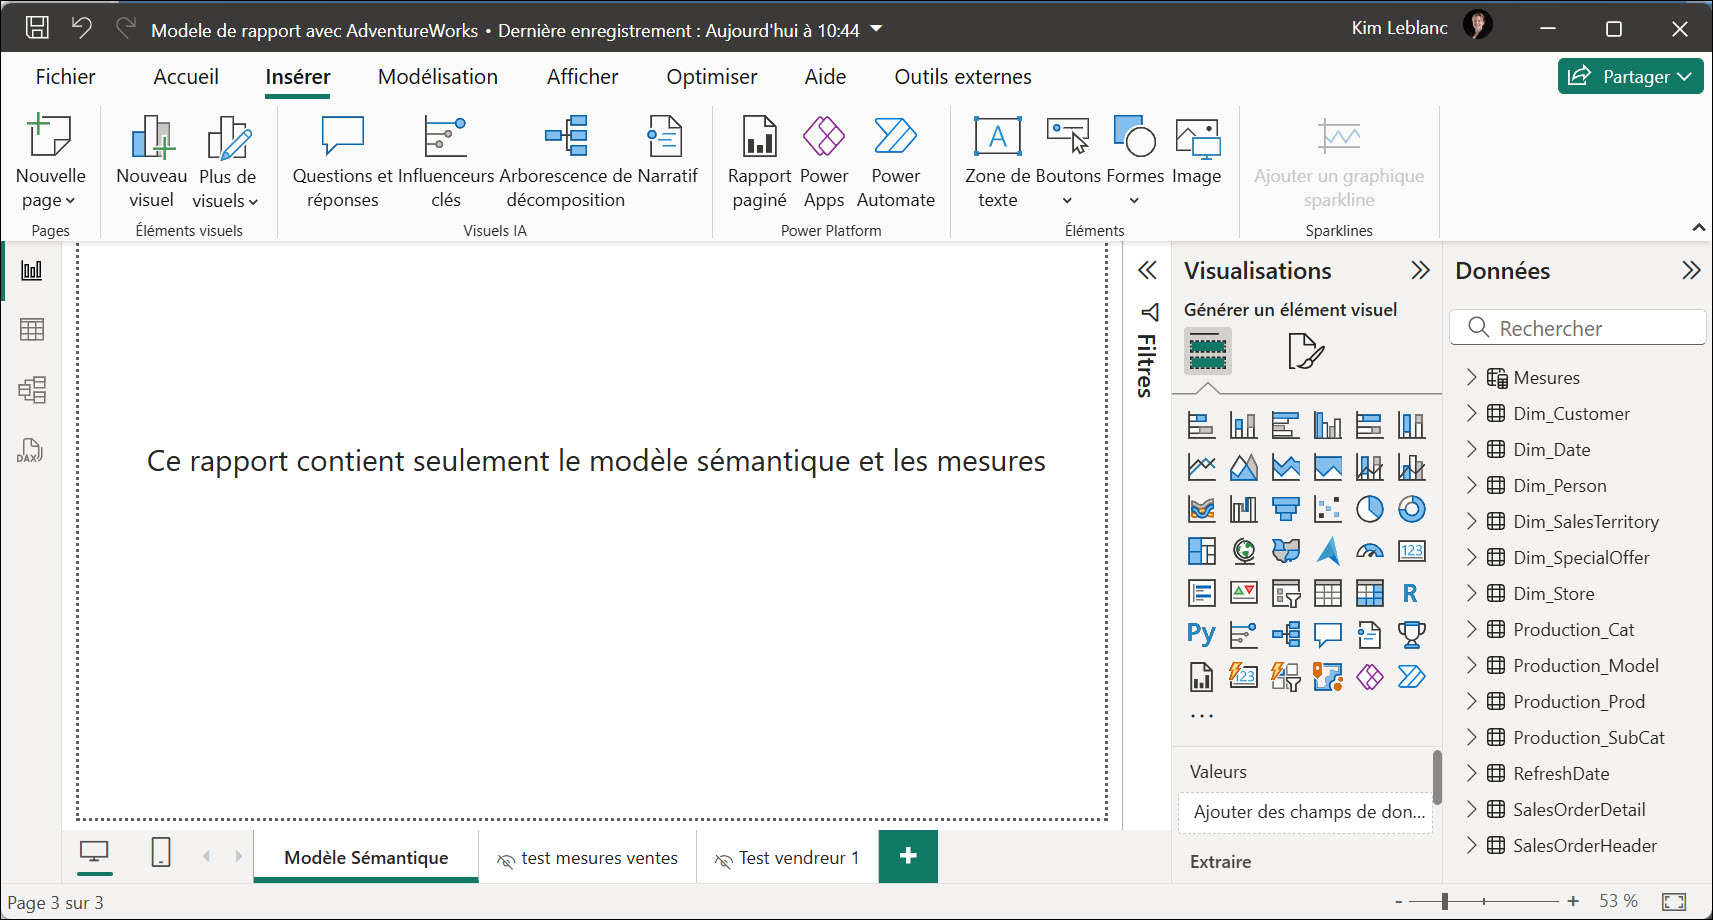Viewport: 1713px width, 920px height.
Task: Zoom in with the plus button
Action: (1573, 901)
